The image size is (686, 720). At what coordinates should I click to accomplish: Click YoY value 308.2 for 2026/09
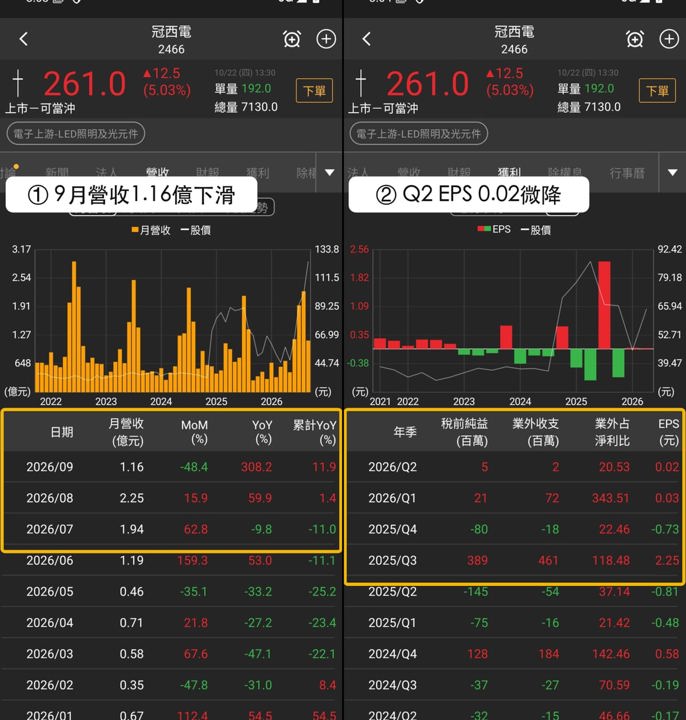256,467
